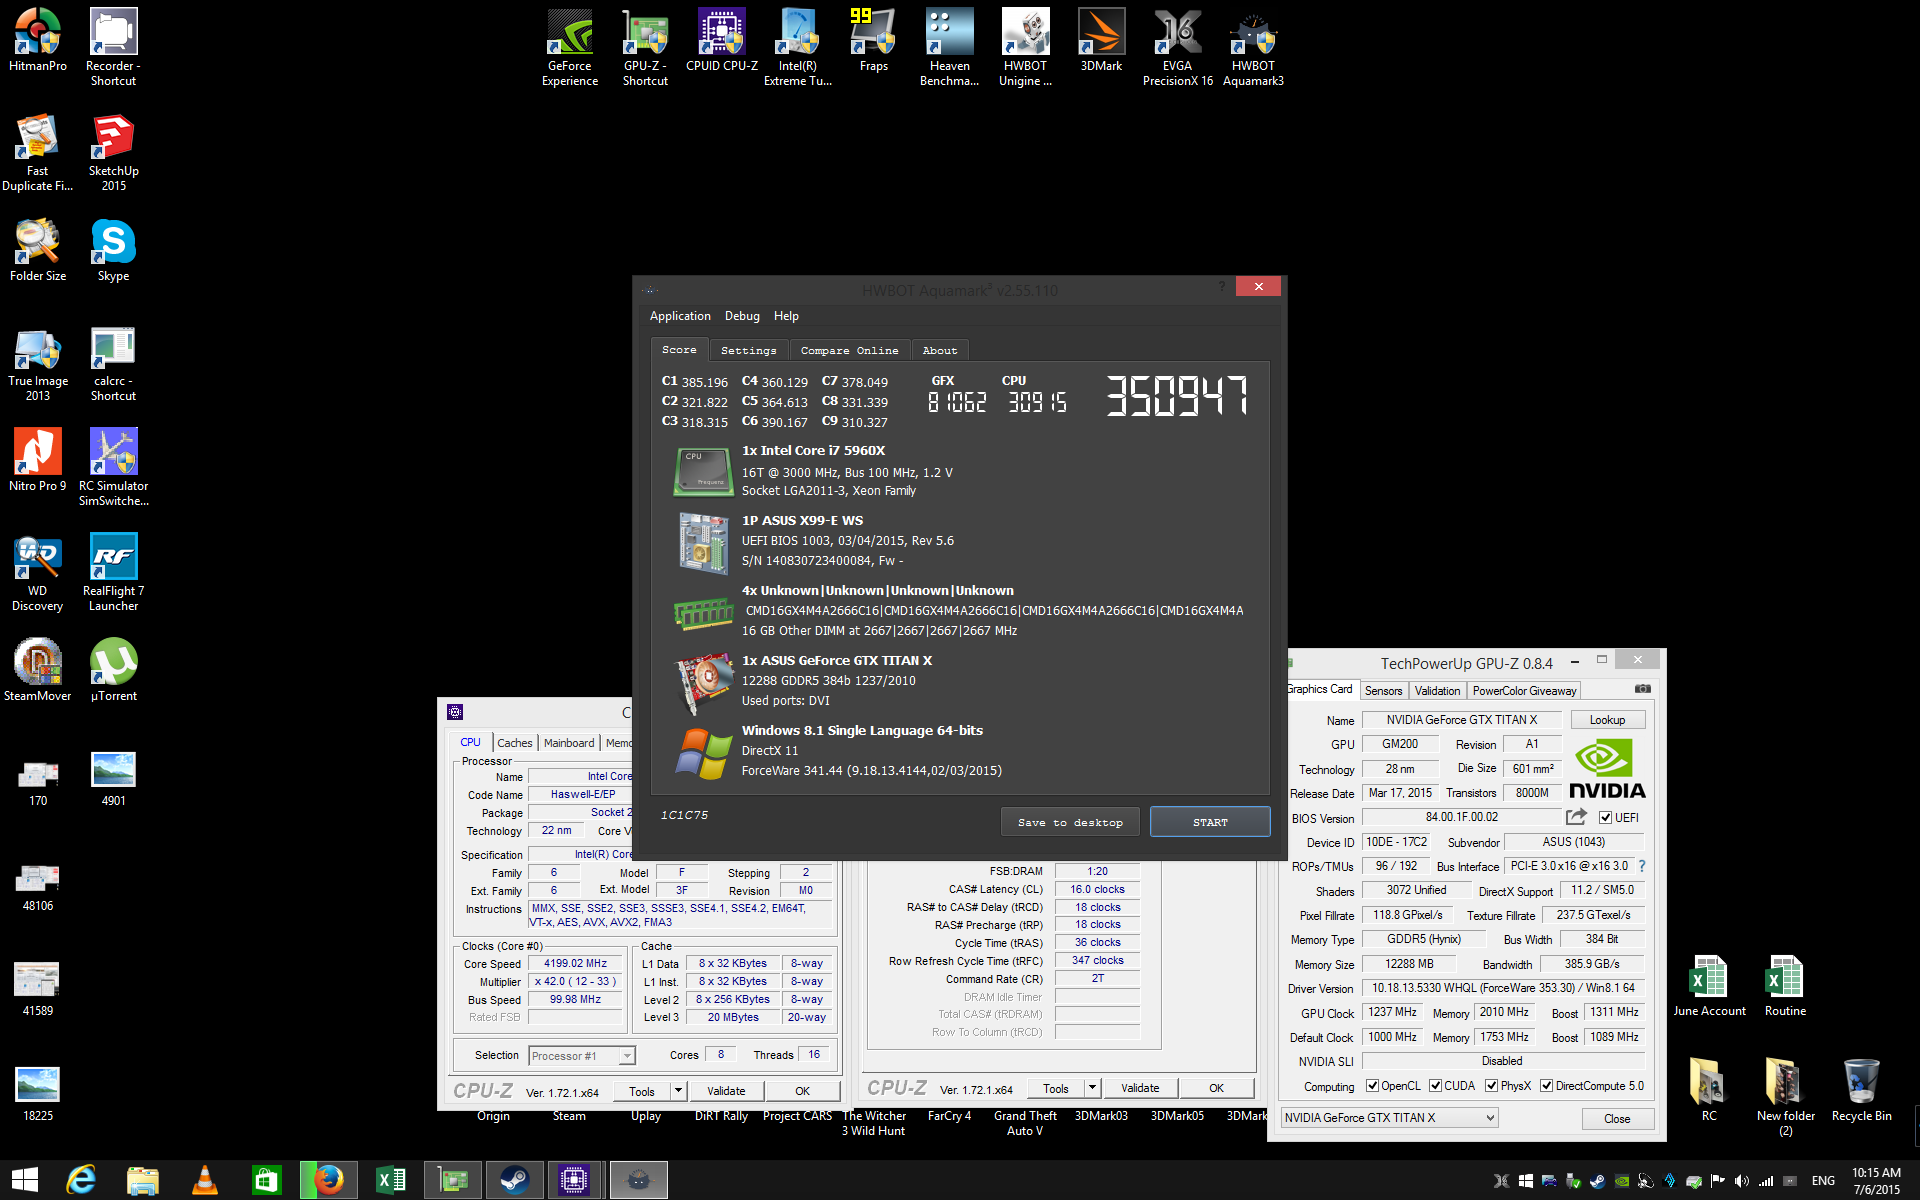This screenshot has width=1920, height=1200.
Task: Click Validate button in left CPU-Z
Action: (x=726, y=1091)
